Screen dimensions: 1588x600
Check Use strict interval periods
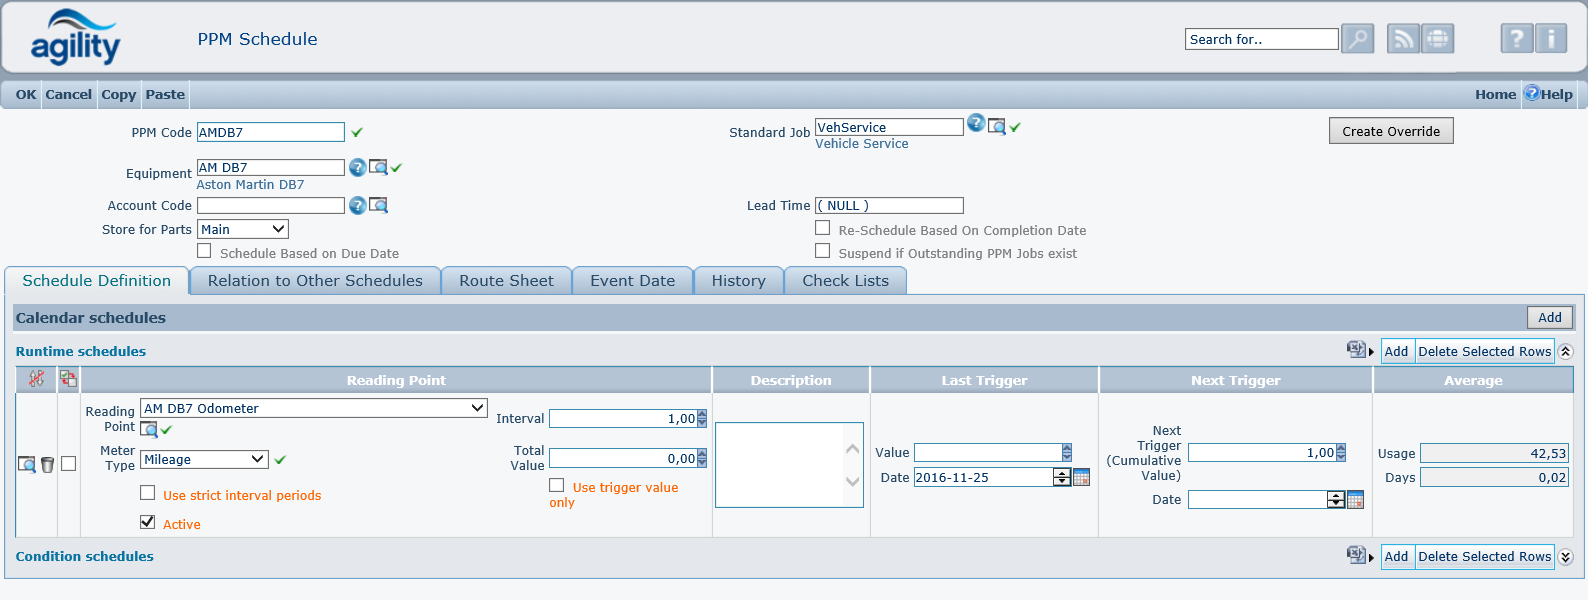[x=148, y=493]
